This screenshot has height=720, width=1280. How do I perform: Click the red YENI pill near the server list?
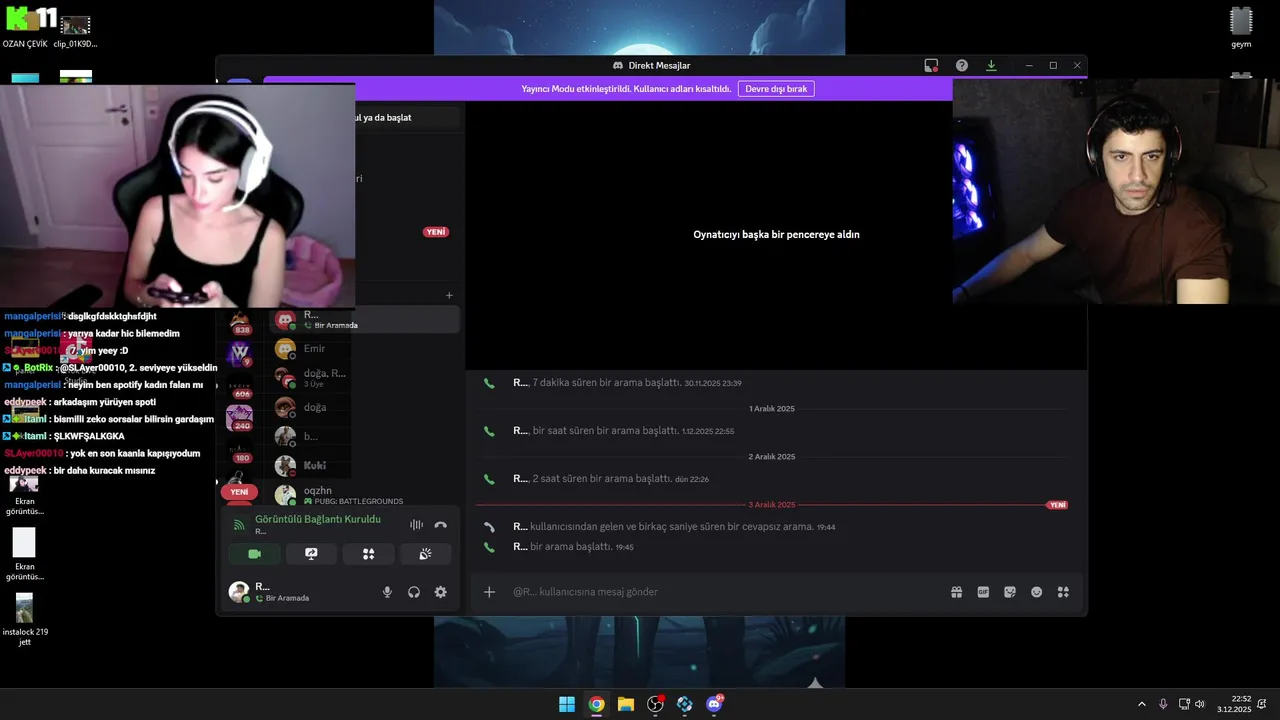[239, 492]
